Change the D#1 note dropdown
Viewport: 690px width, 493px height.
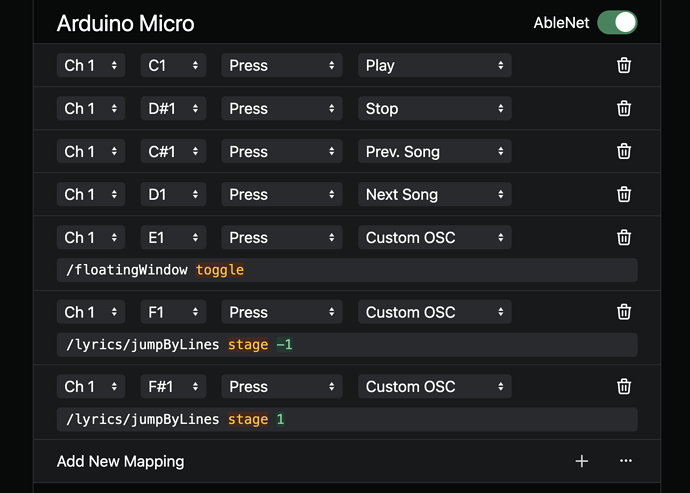point(173,108)
